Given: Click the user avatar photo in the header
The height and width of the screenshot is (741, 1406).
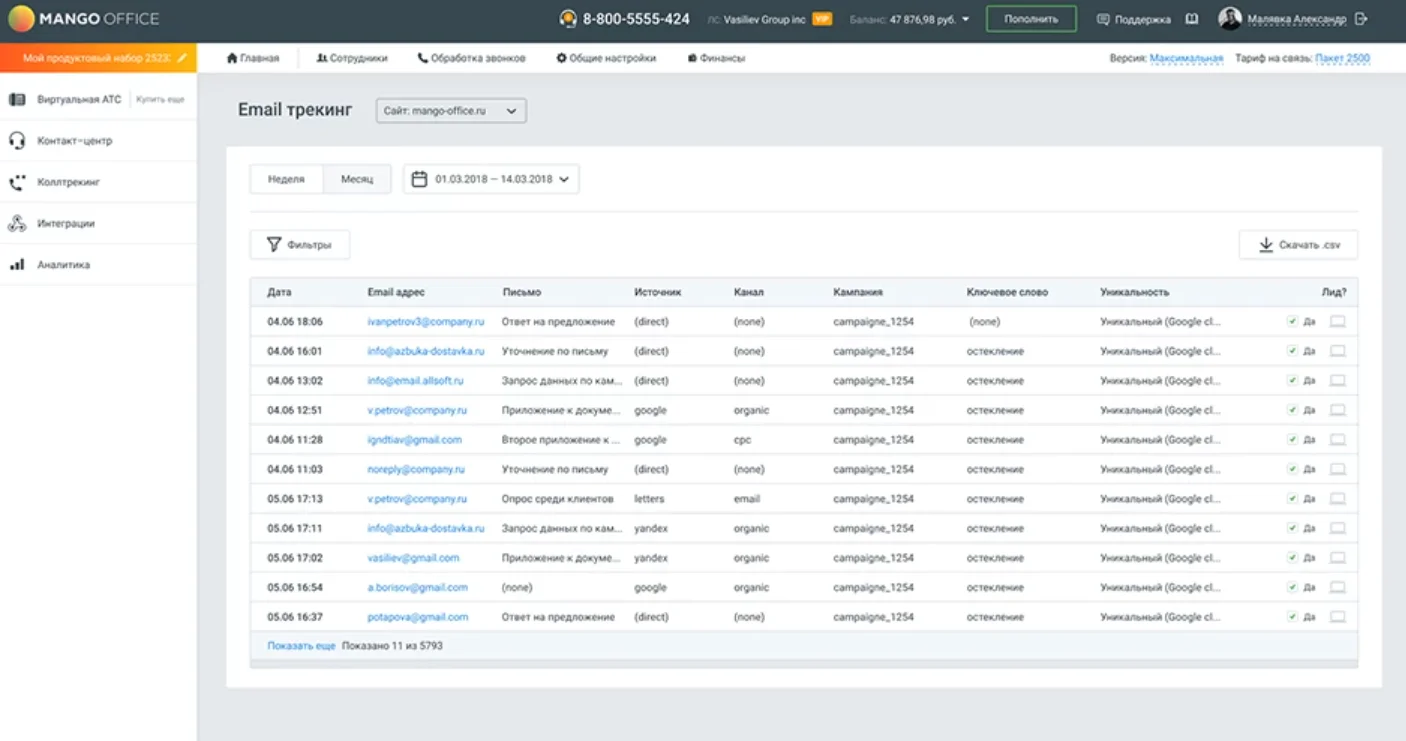Looking at the screenshot, I should [x=1229, y=19].
